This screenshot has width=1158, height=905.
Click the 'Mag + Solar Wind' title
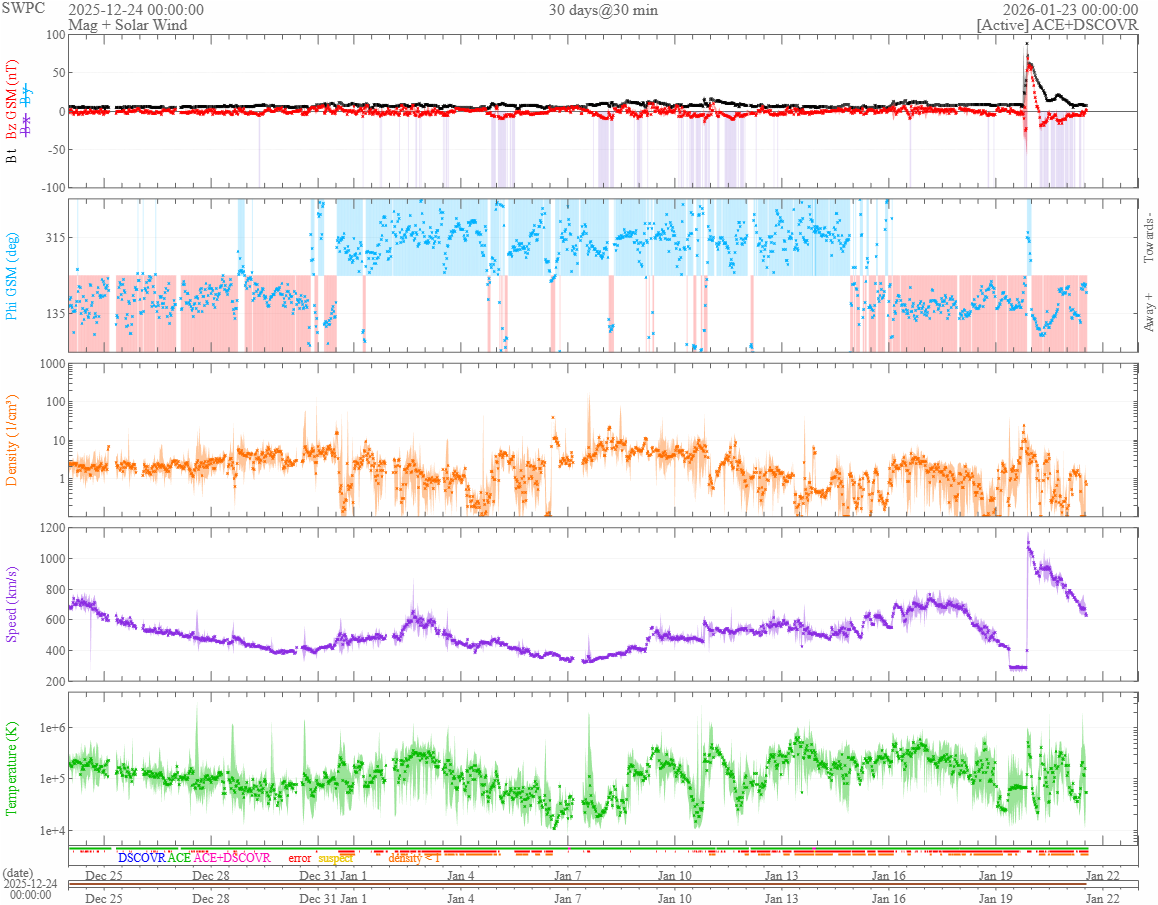point(128,24)
